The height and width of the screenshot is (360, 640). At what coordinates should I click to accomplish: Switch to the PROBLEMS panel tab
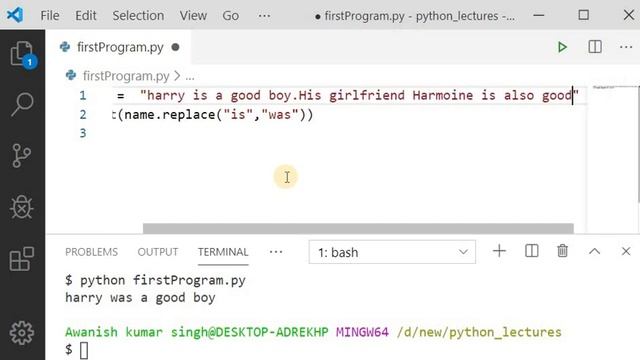[91, 252]
